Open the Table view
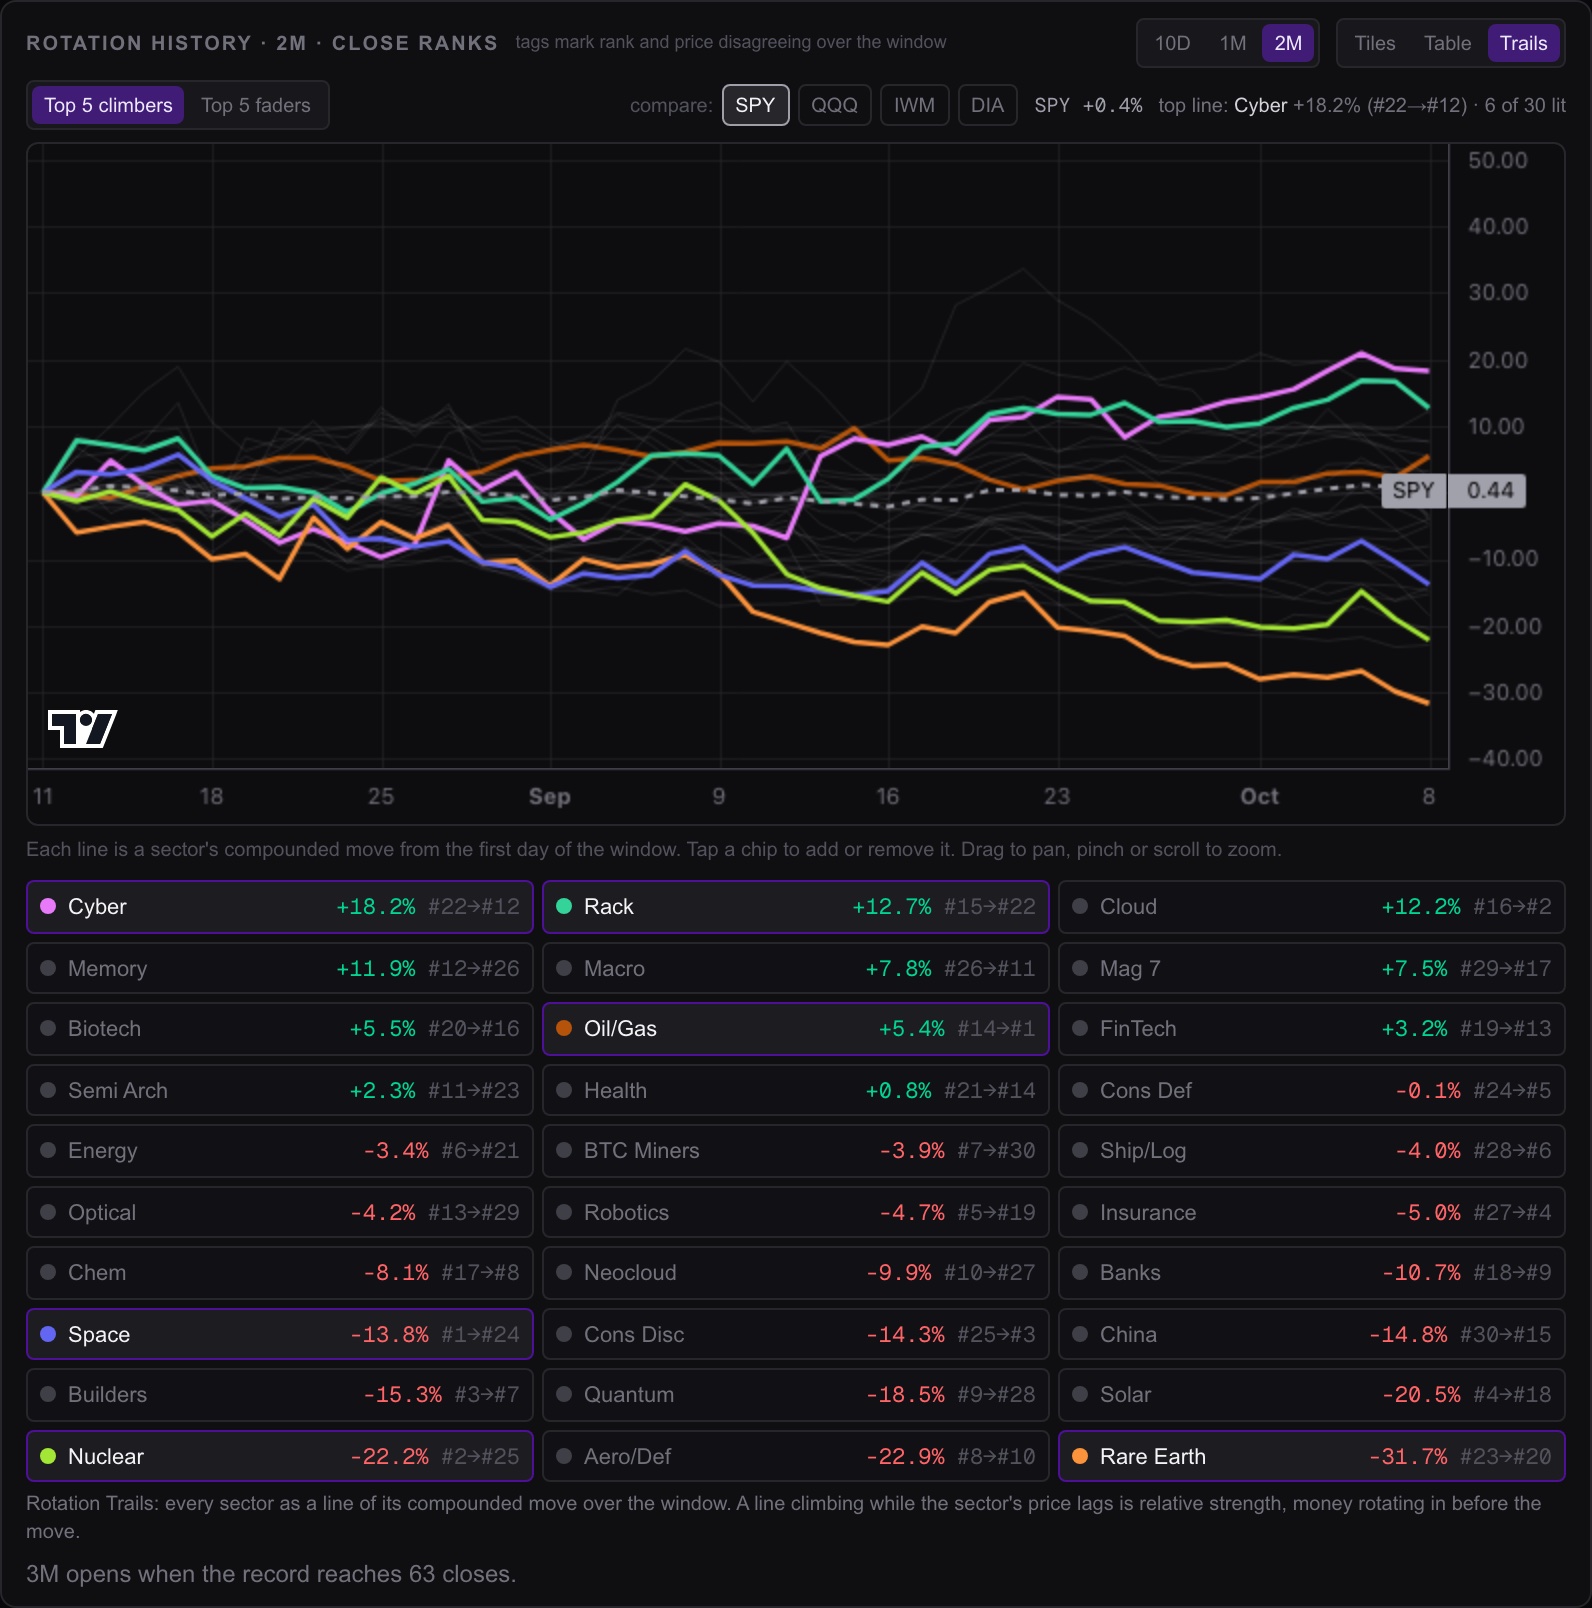The image size is (1592, 1608). coord(1447,43)
